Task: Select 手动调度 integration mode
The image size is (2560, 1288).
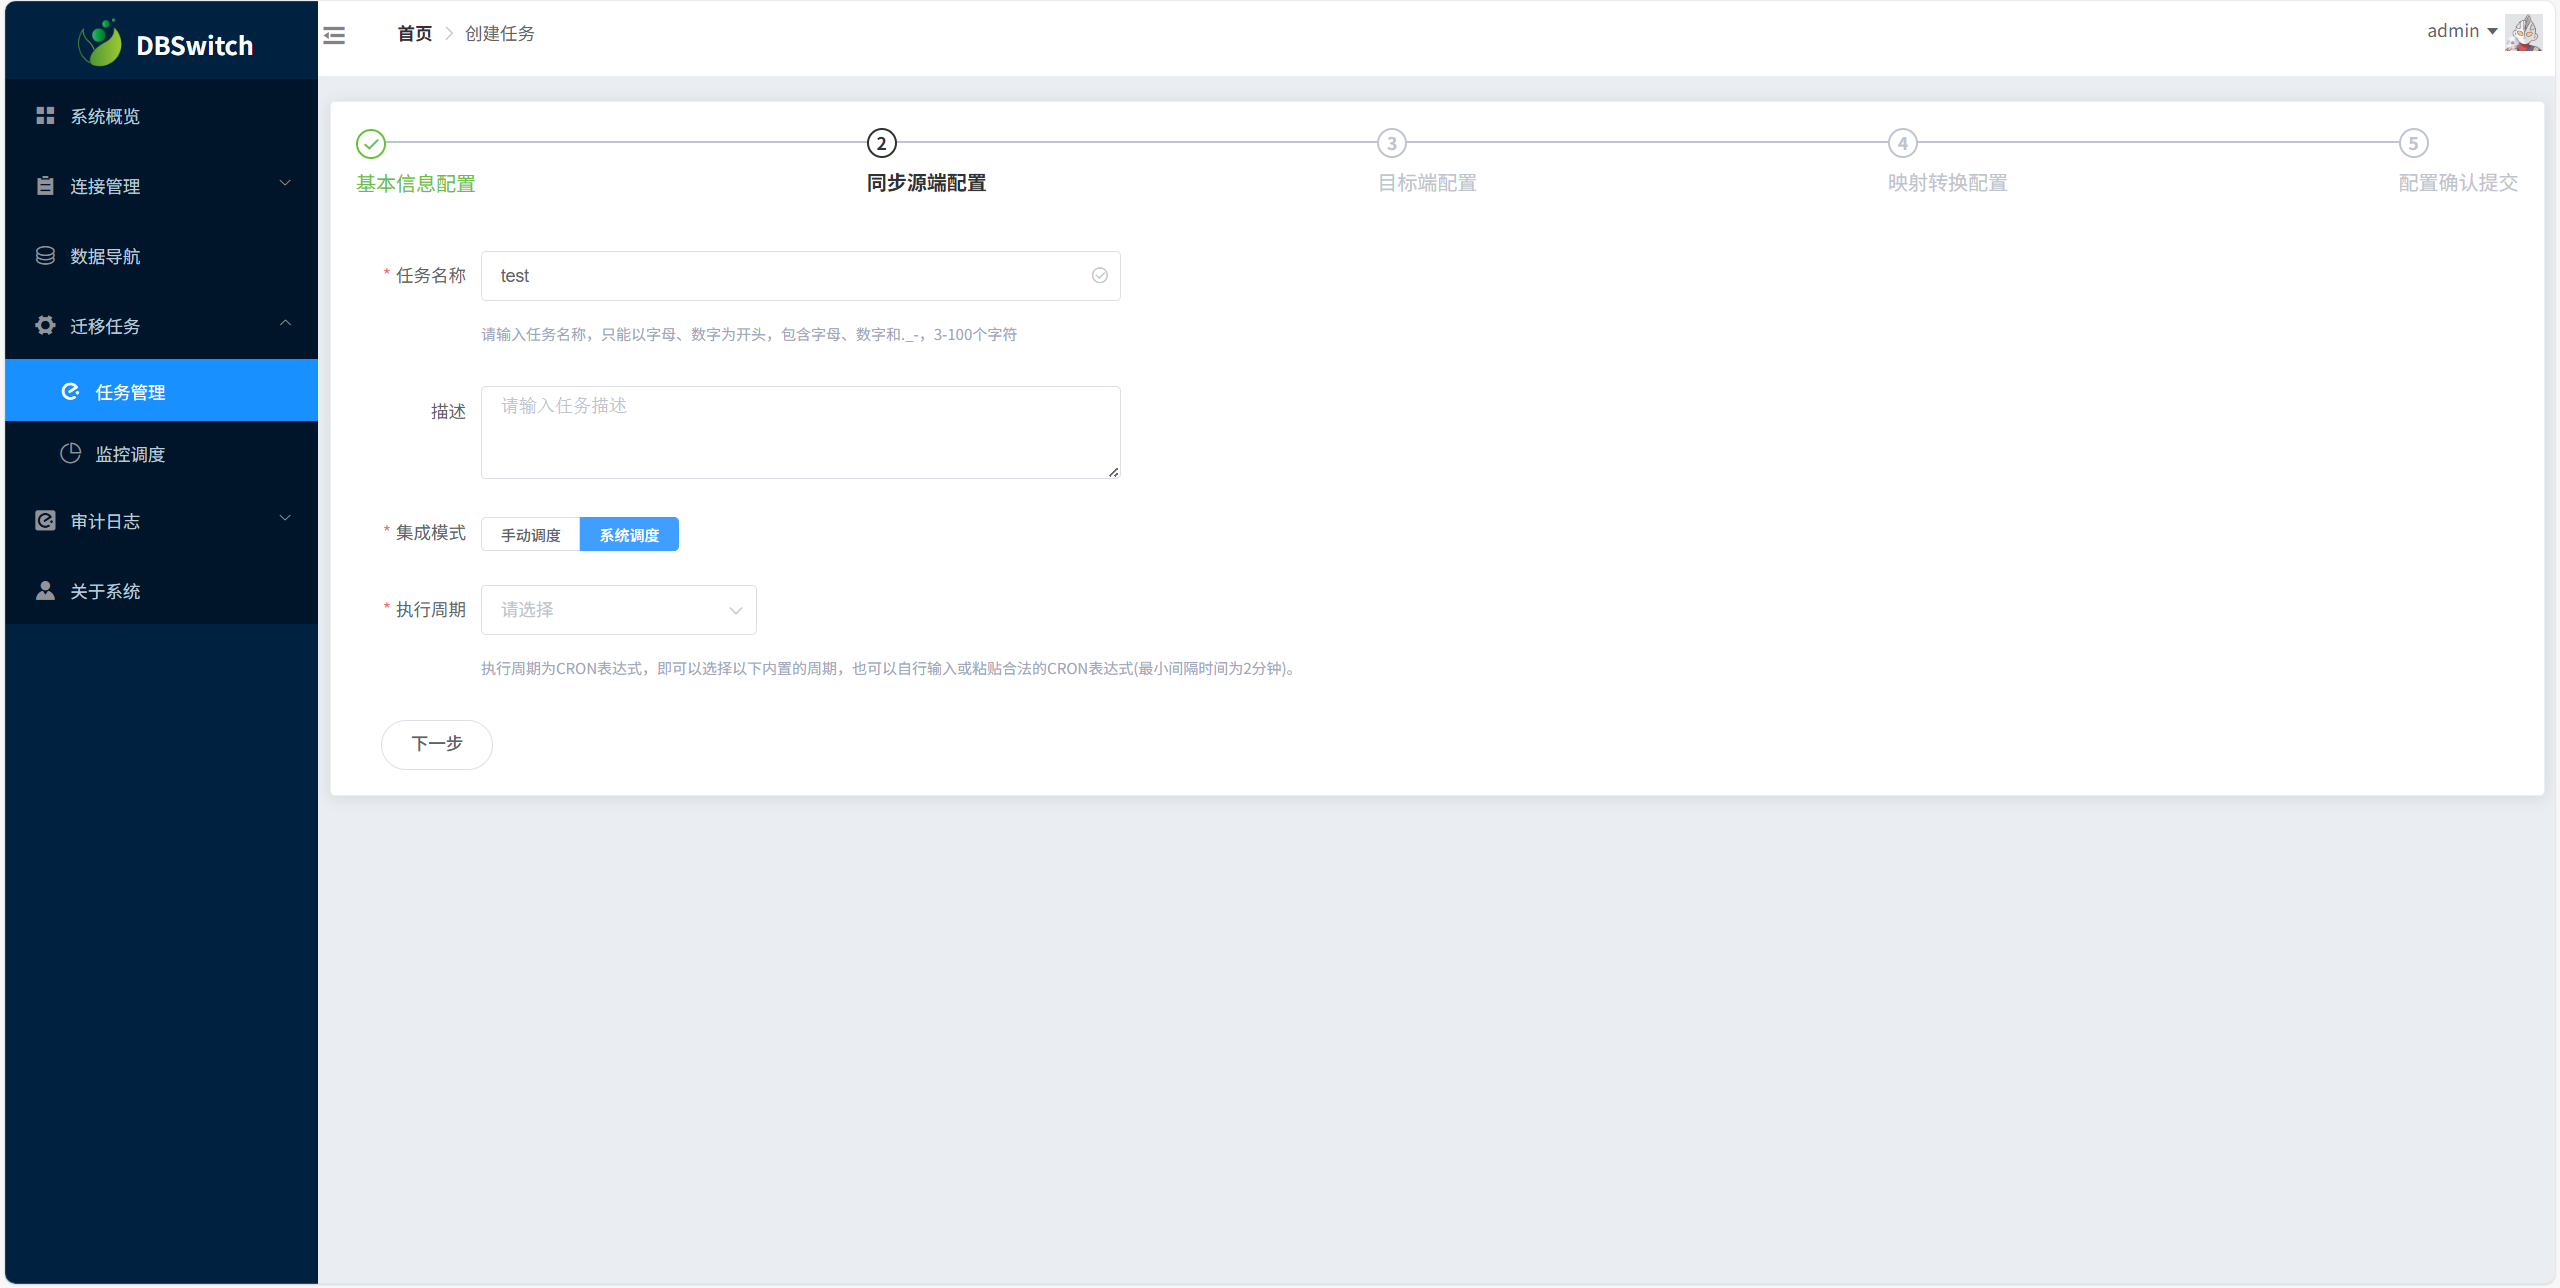Action: point(530,535)
